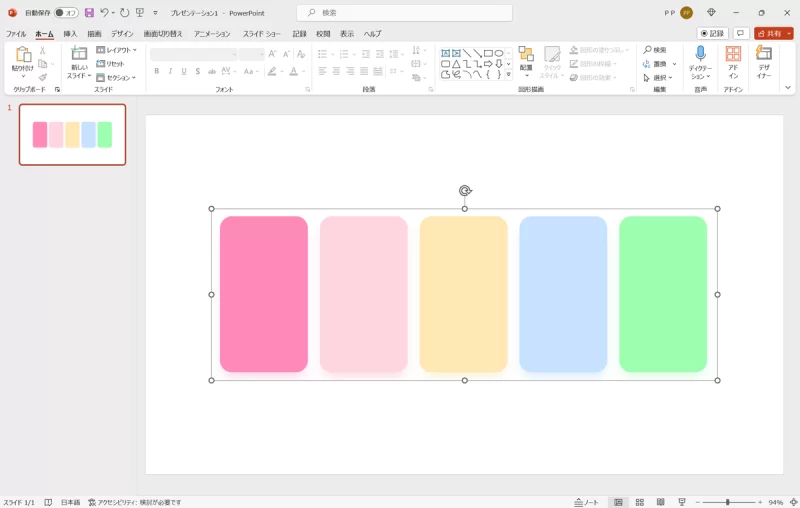Image resolution: width=800 pixels, height=508 pixels.
Task: Open the Slide Sorter view icon
Action: point(640,502)
